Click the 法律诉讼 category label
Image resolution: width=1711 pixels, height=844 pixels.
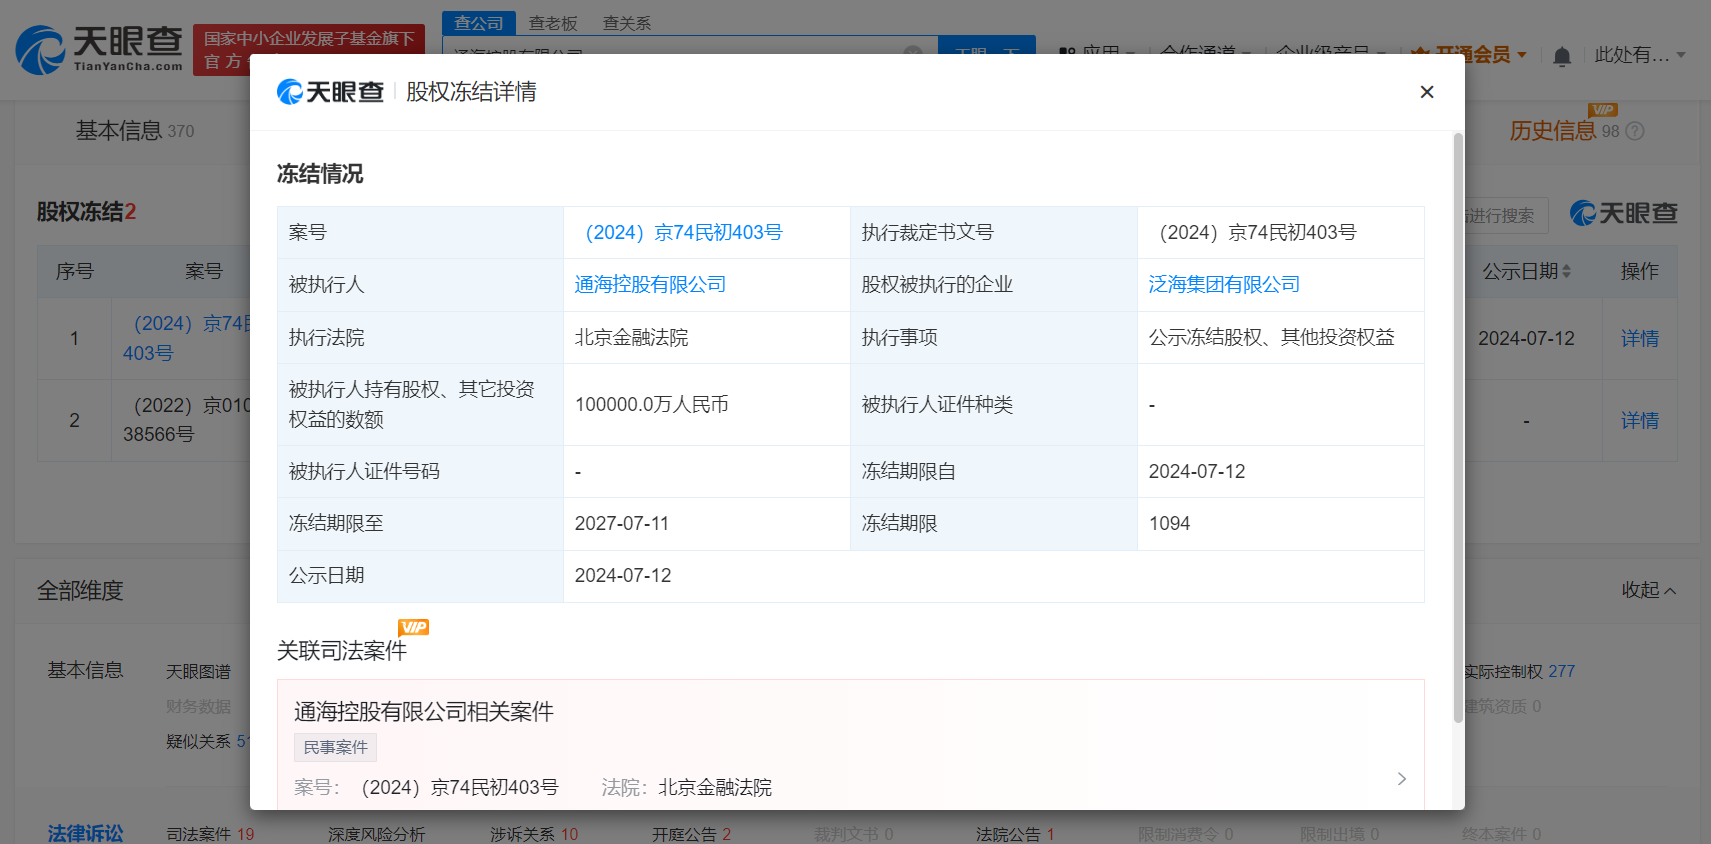coord(85,833)
